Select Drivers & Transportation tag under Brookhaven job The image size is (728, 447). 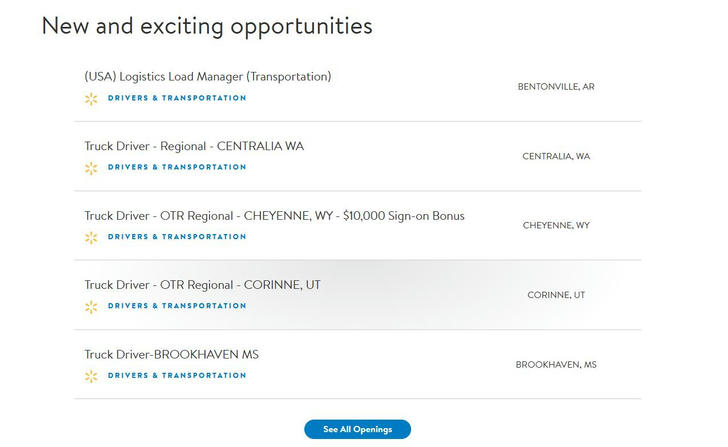click(x=177, y=376)
